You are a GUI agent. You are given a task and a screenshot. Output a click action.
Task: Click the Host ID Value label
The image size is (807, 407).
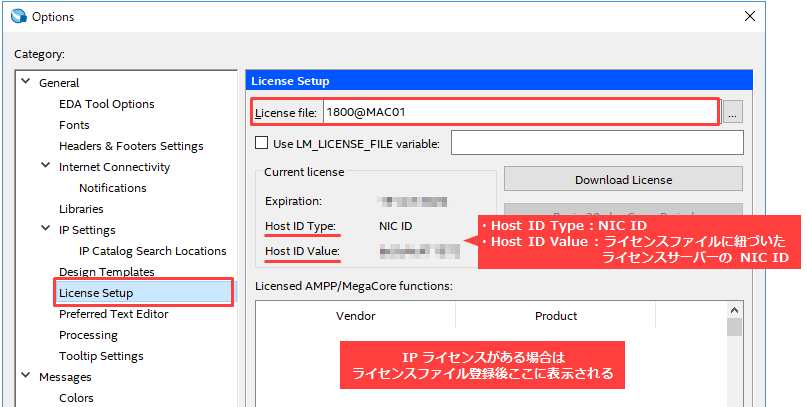(303, 251)
